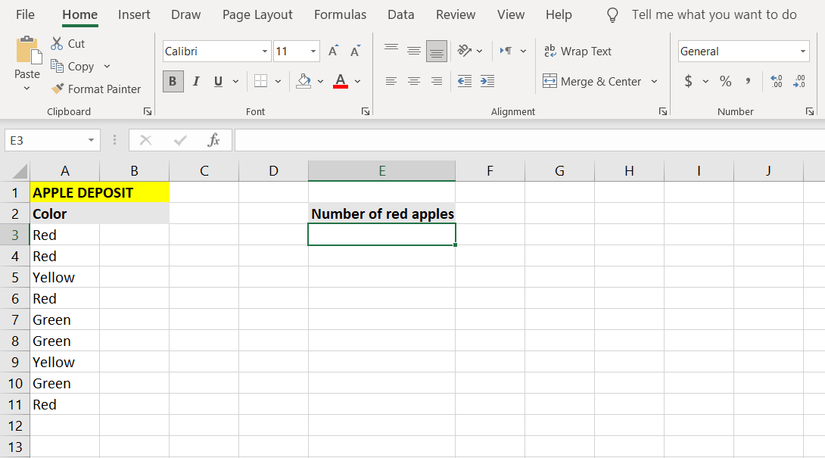The width and height of the screenshot is (825, 458).
Task: Cut selection with the scissors icon
Action: [57, 44]
